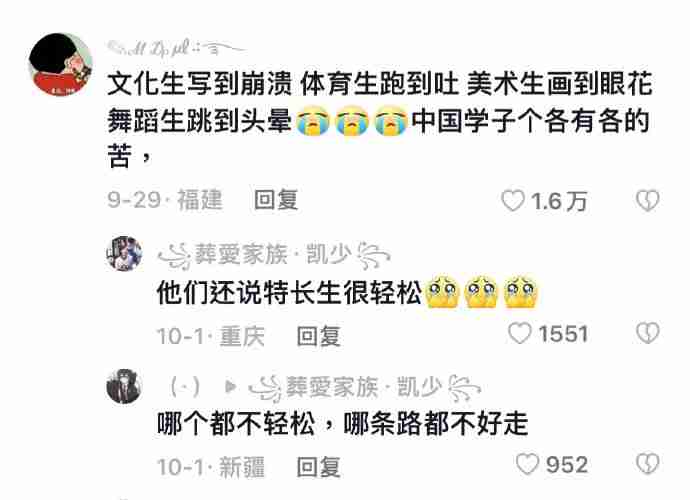Dislike the top comment from 福建
This screenshot has height=500, width=690.
(x=648, y=201)
